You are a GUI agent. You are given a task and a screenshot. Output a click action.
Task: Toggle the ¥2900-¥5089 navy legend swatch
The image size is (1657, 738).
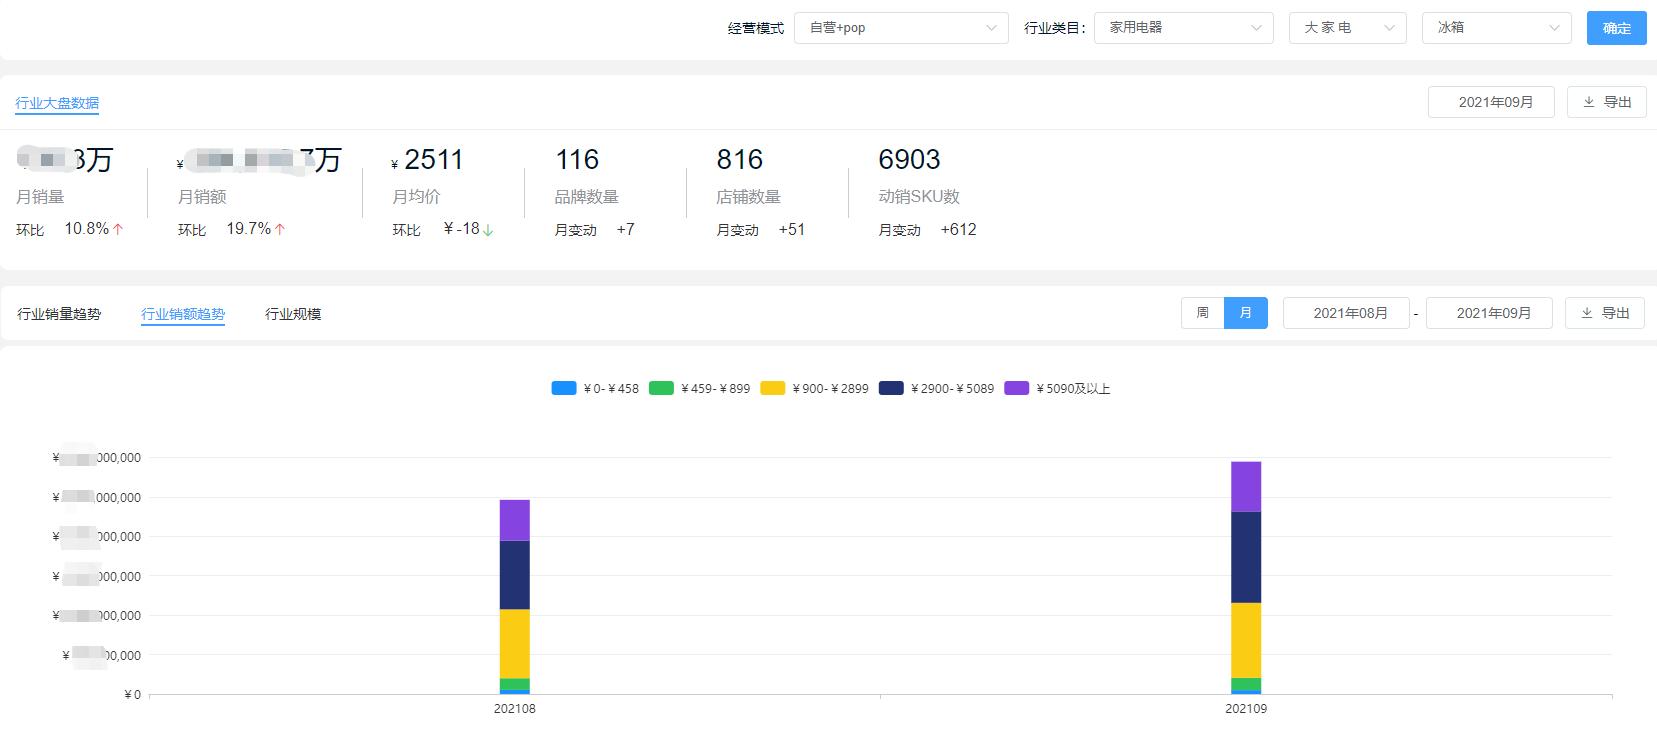891,388
